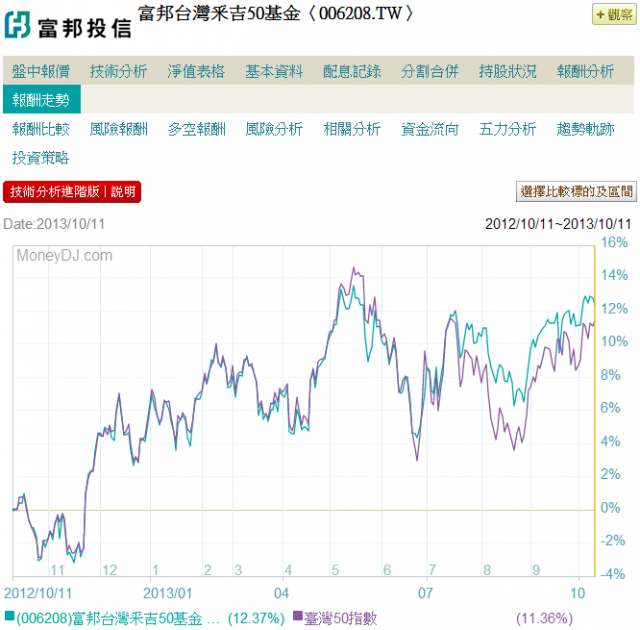Viewport: 640px width, 630px height.
Task: Open 五力分析 link
Action: (508, 129)
